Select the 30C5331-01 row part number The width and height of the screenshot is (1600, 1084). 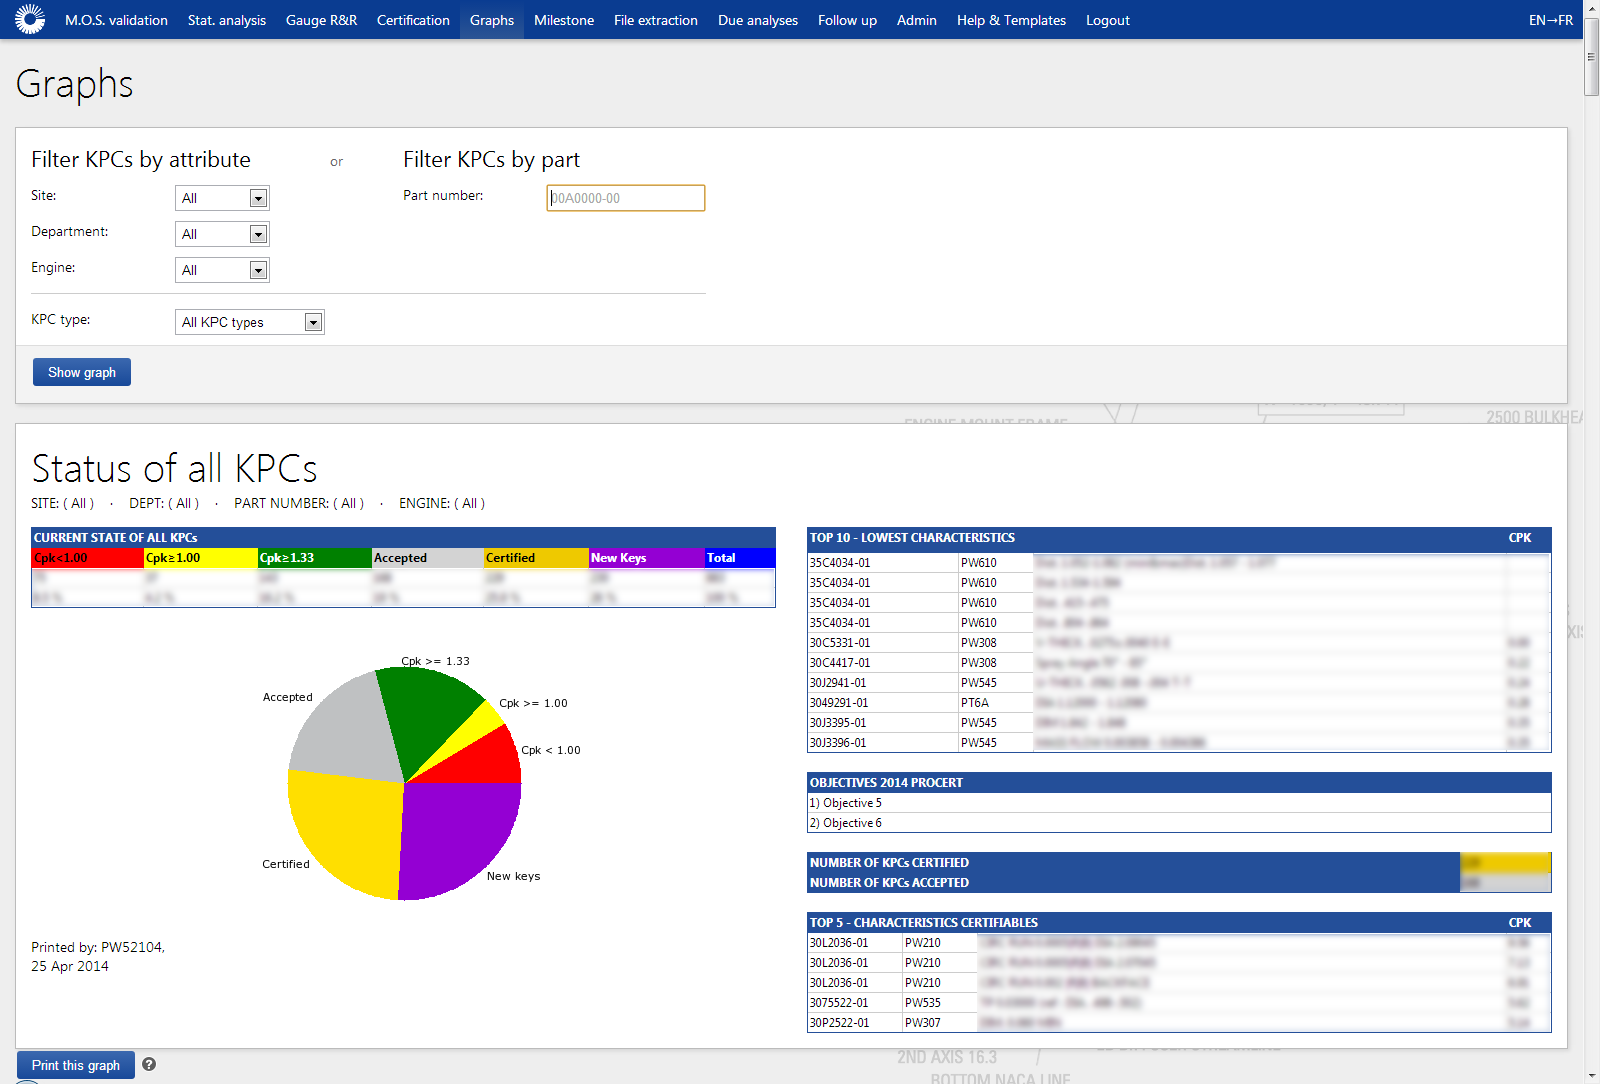point(883,643)
